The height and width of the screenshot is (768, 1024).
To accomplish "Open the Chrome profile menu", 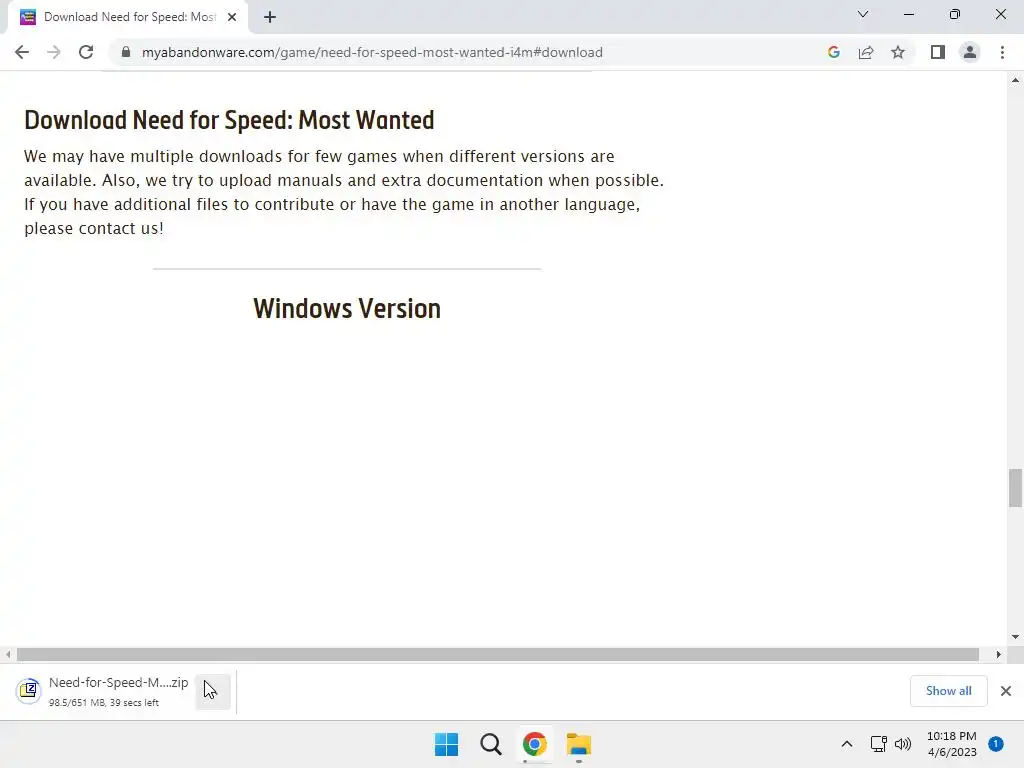I will [970, 52].
